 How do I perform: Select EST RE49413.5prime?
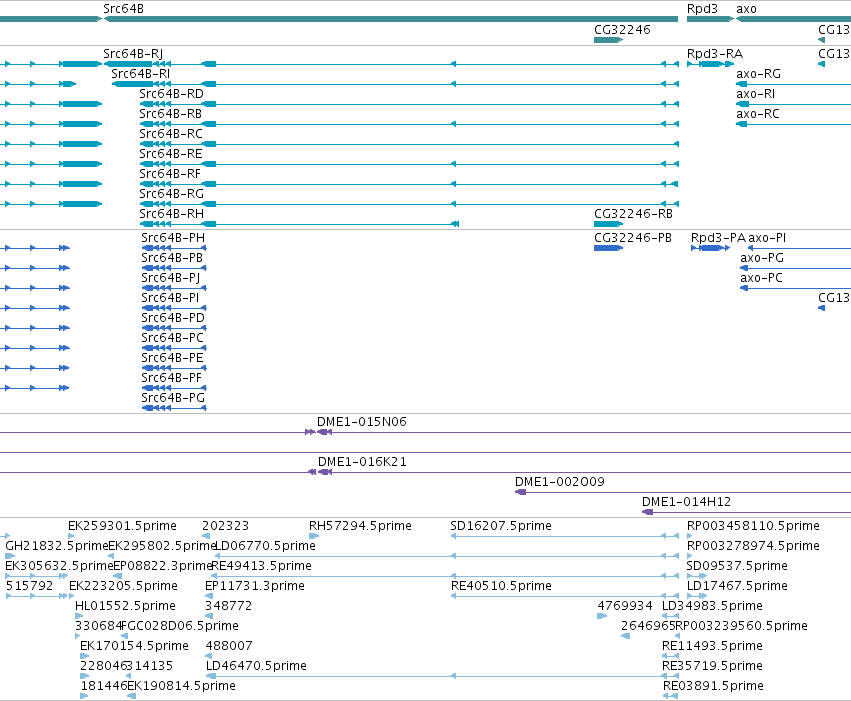(x=262, y=566)
